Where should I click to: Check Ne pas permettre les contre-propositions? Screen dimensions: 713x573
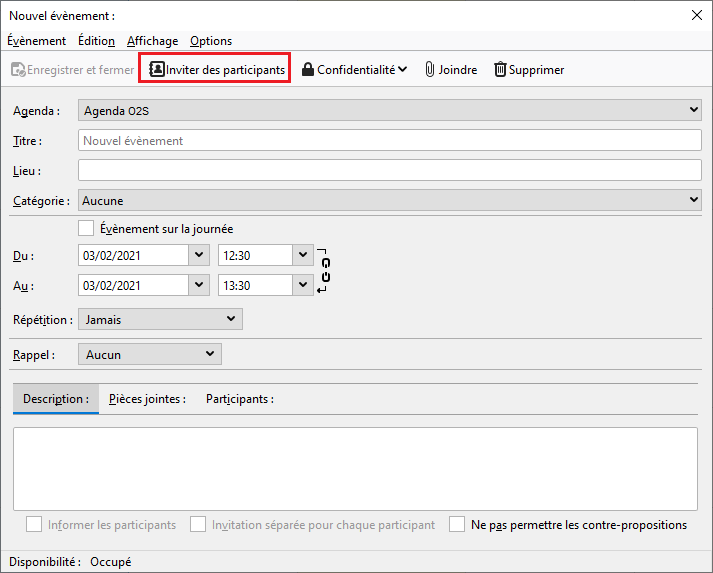tap(457, 524)
